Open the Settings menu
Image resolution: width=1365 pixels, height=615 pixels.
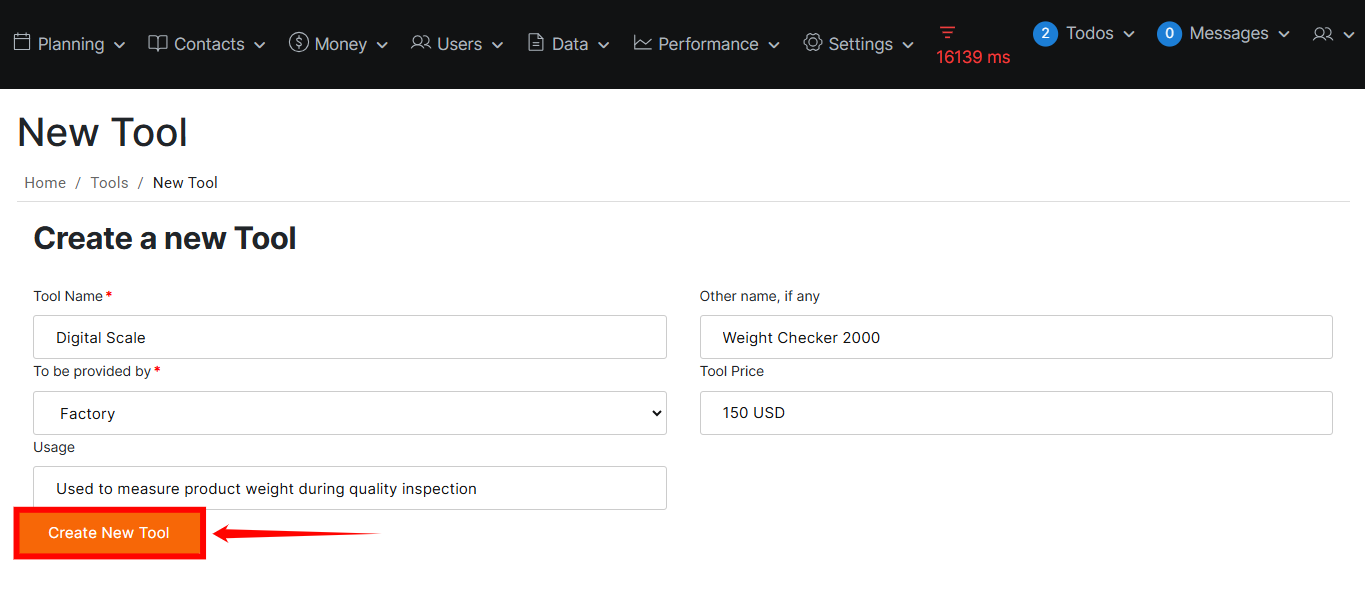(860, 44)
